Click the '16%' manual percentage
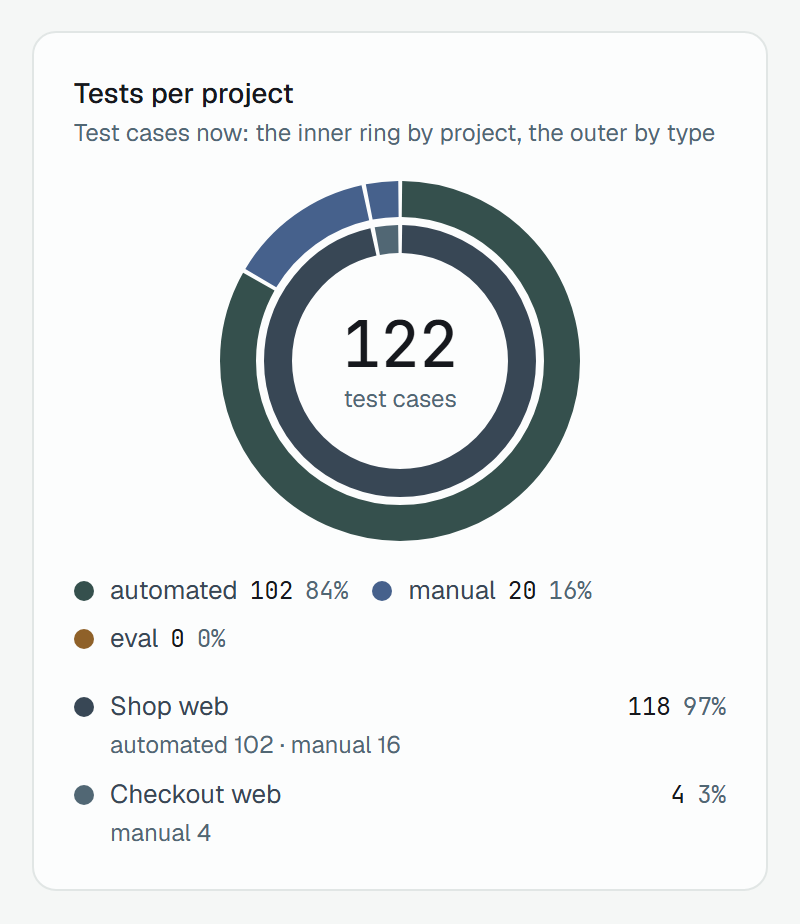The height and width of the screenshot is (924, 800). [570, 590]
